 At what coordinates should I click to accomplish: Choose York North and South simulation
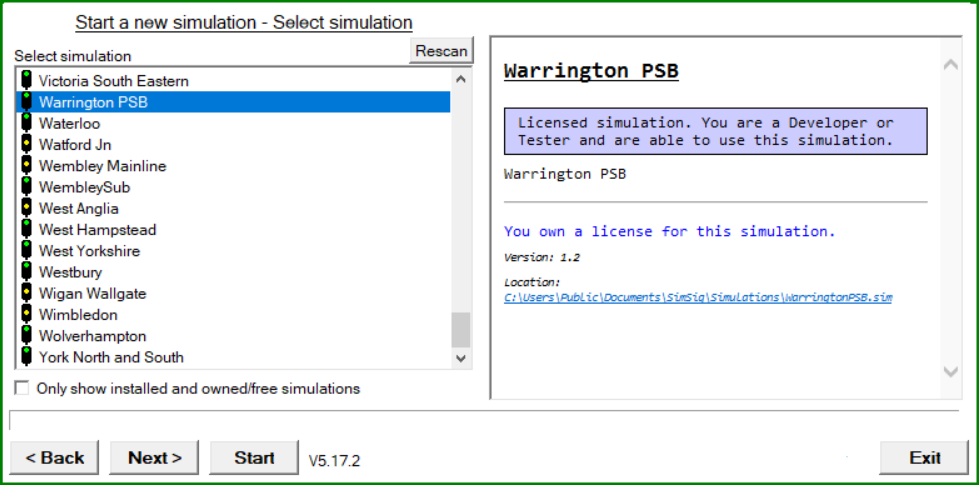click(233, 356)
